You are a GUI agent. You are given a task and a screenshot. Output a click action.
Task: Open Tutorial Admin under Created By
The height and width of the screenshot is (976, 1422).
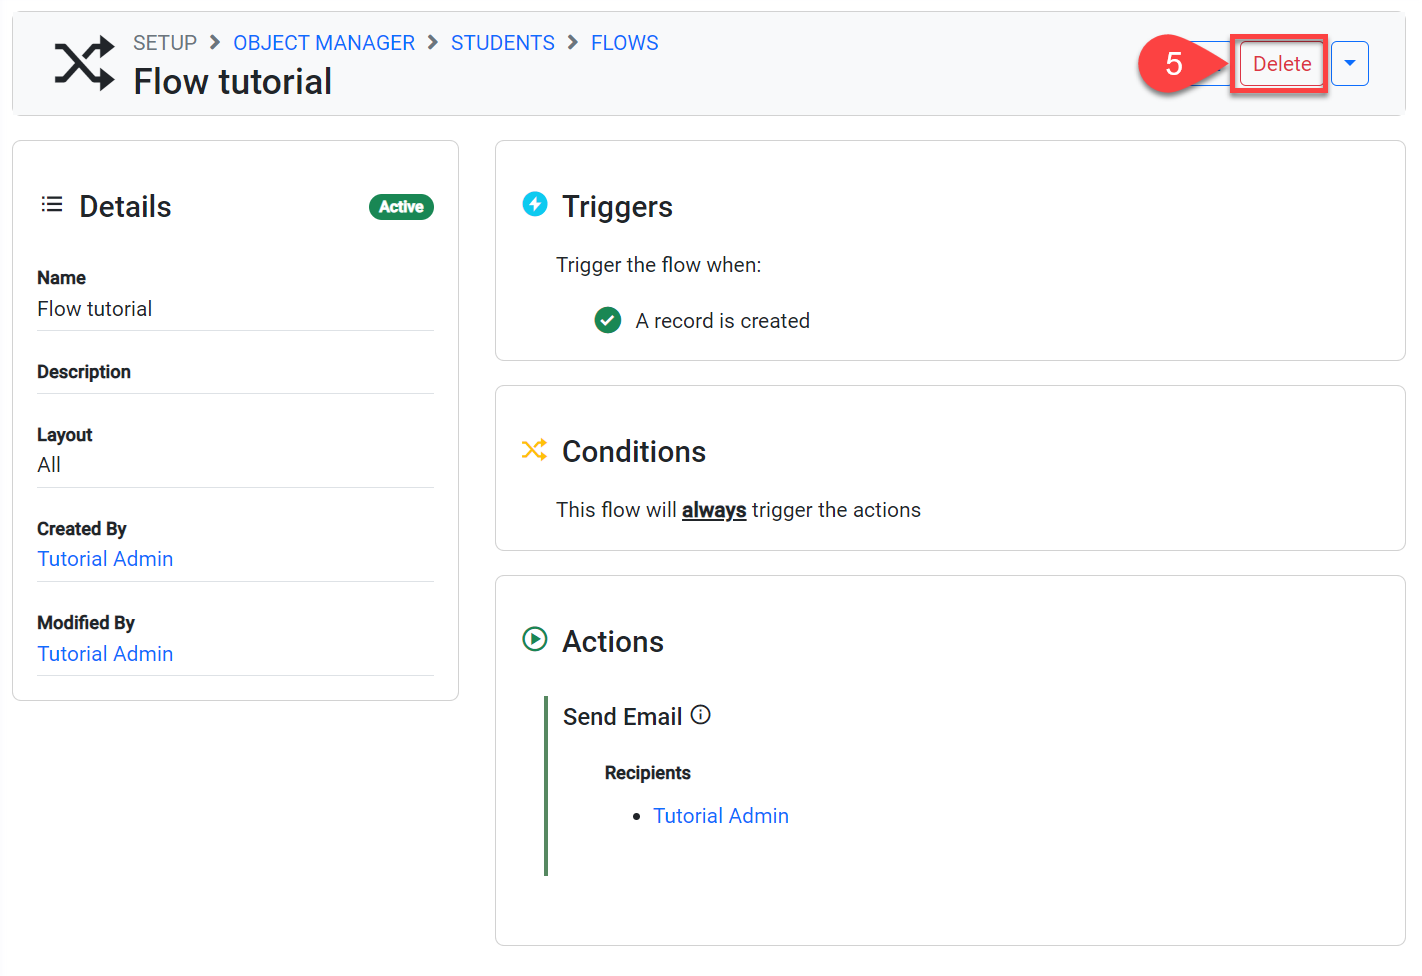[105, 559]
